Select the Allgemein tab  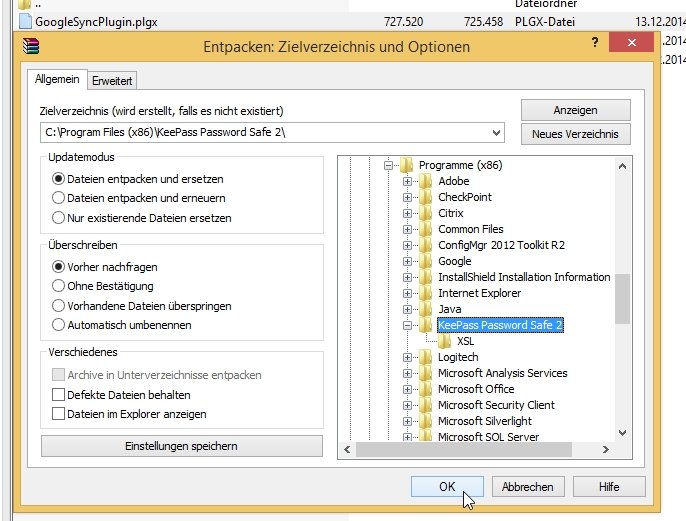(x=57, y=79)
